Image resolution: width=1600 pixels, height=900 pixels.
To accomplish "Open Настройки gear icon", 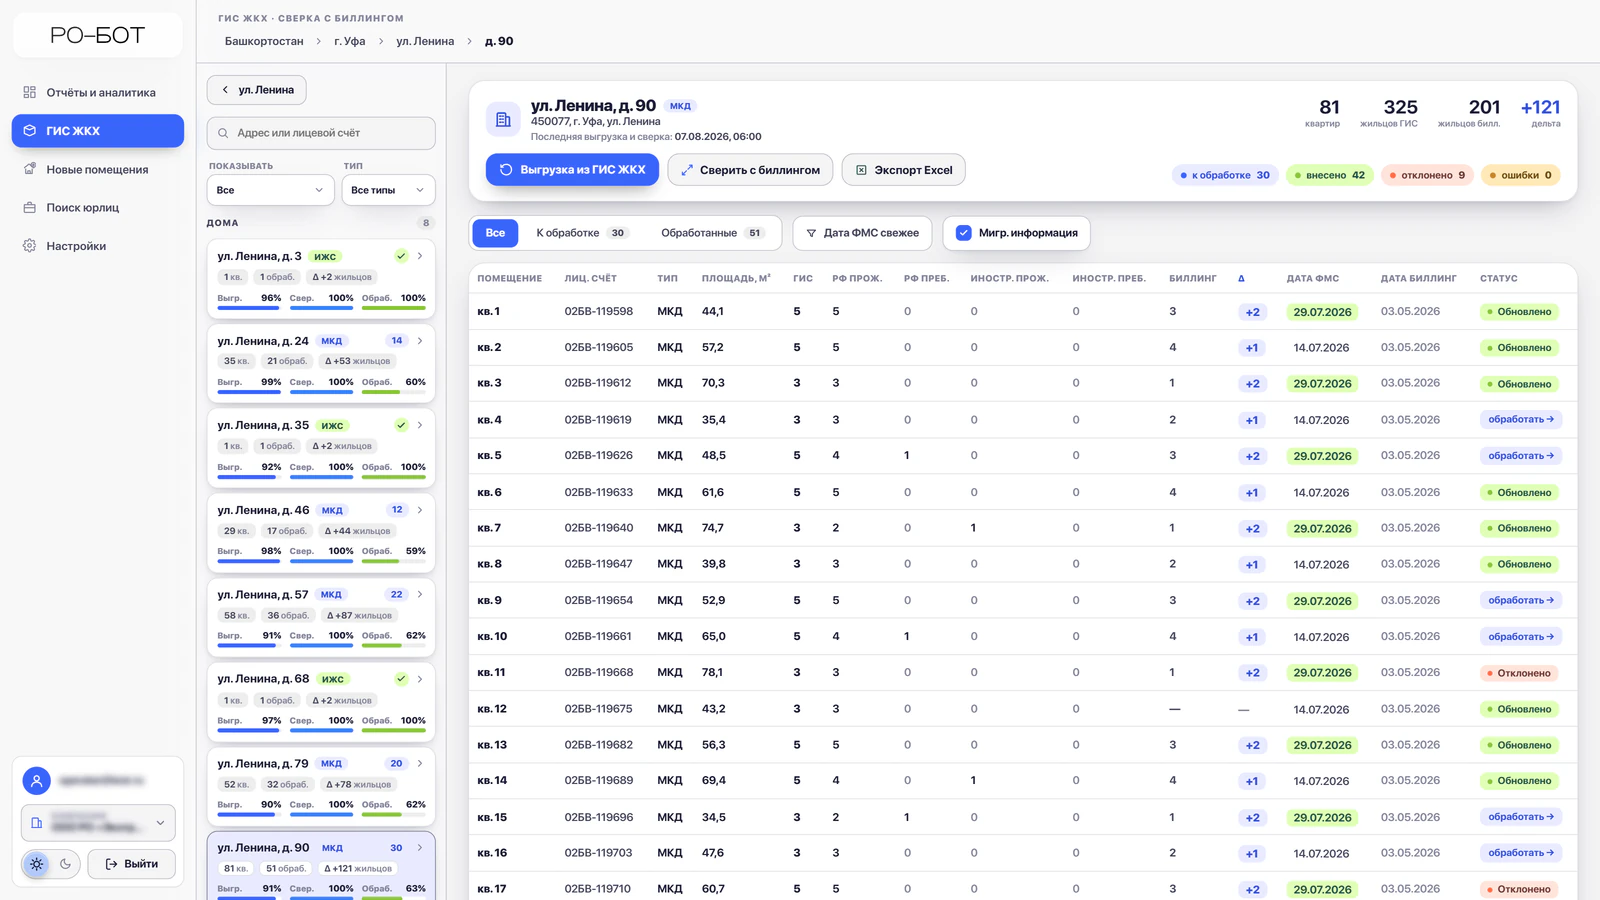I will [x=30, y=246].
